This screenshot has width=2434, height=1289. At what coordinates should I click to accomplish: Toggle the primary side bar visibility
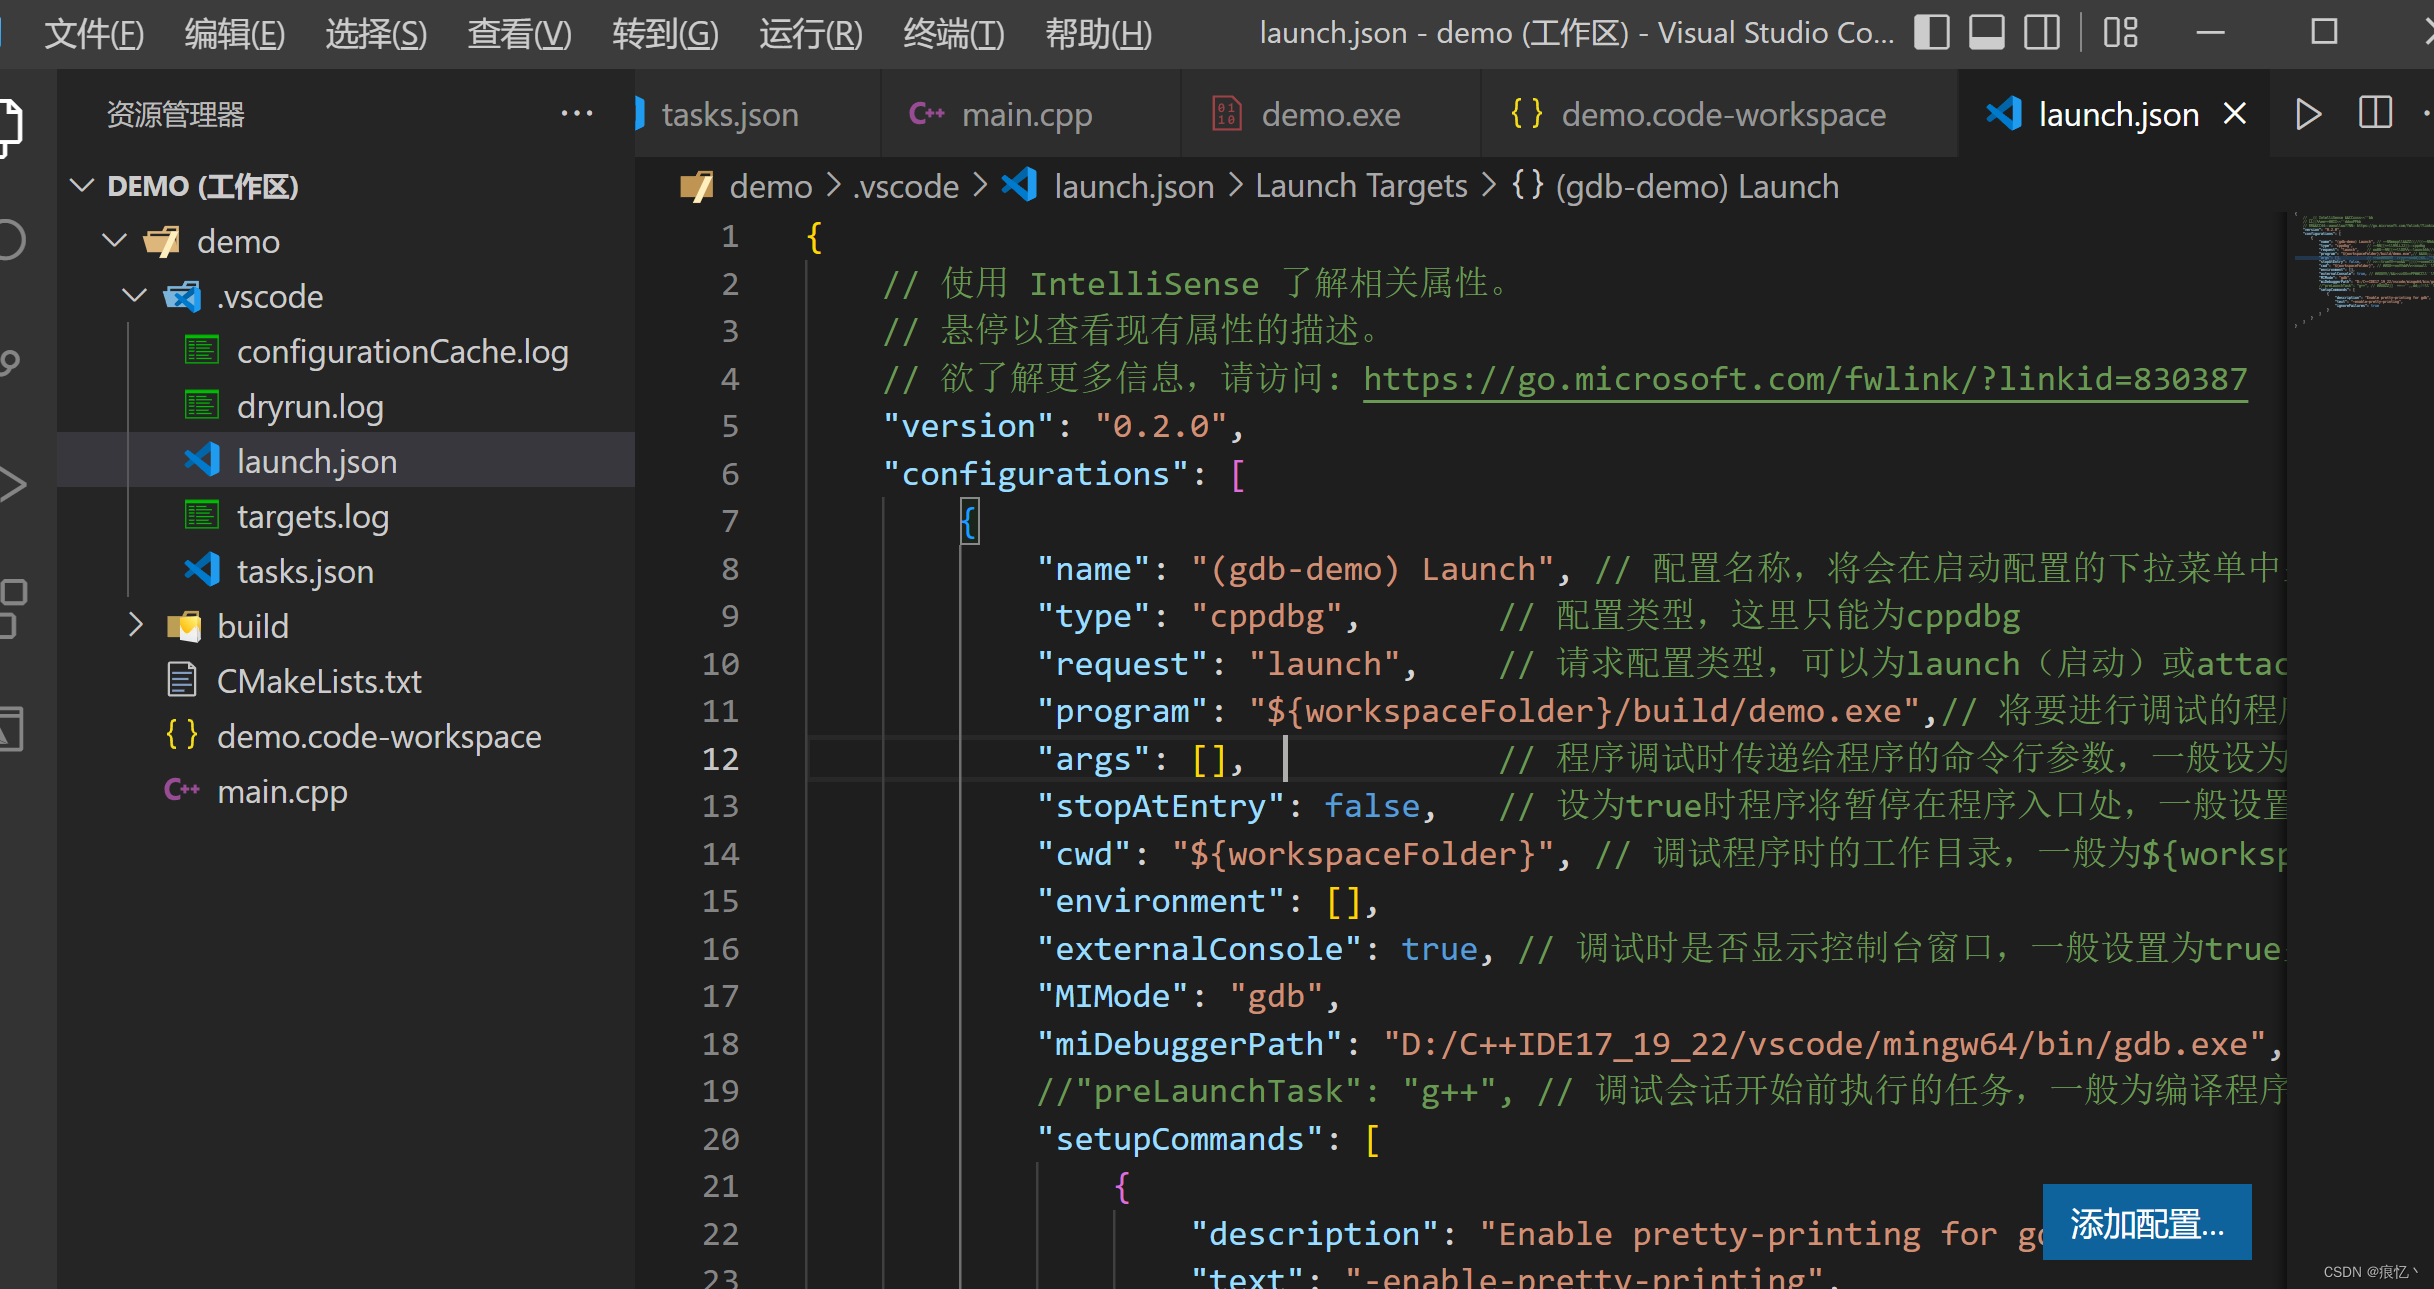1931,32
